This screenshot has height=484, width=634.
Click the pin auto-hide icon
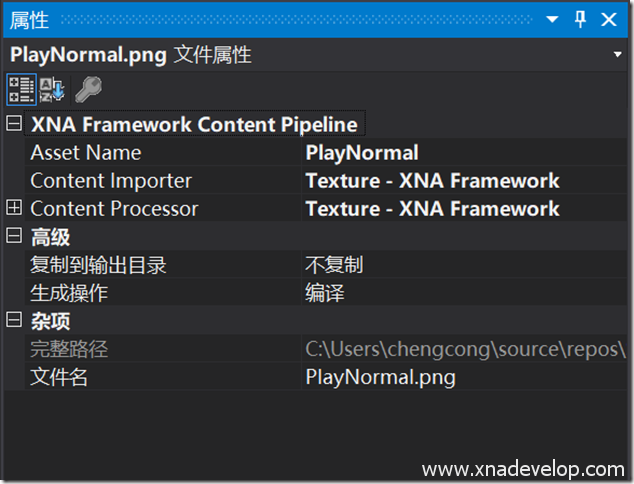click(580, 19)
